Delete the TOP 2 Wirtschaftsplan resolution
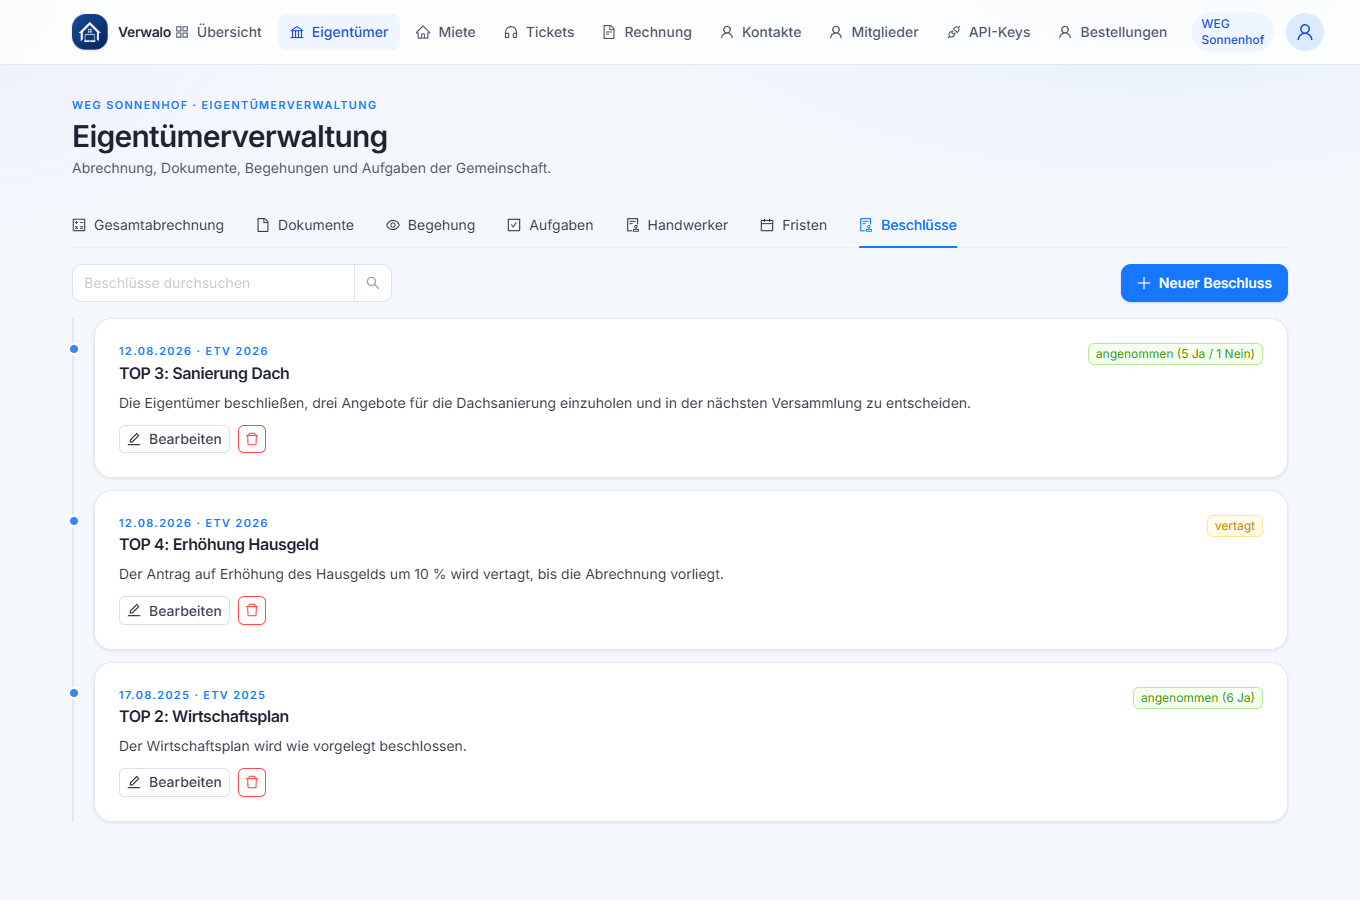Screen dimensions: 1360x900 [x=252, y=782]
